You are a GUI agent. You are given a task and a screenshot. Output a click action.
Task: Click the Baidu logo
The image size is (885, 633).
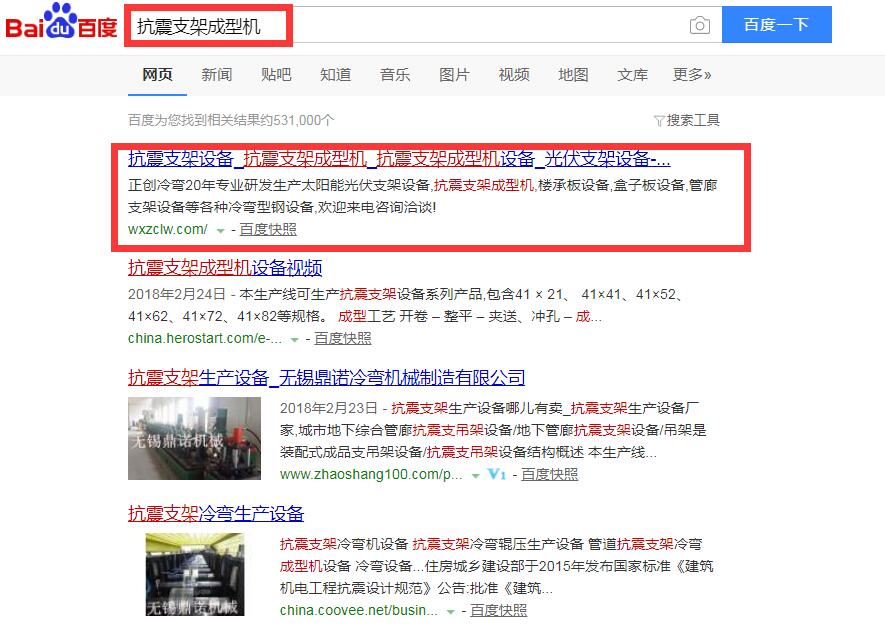62,27
